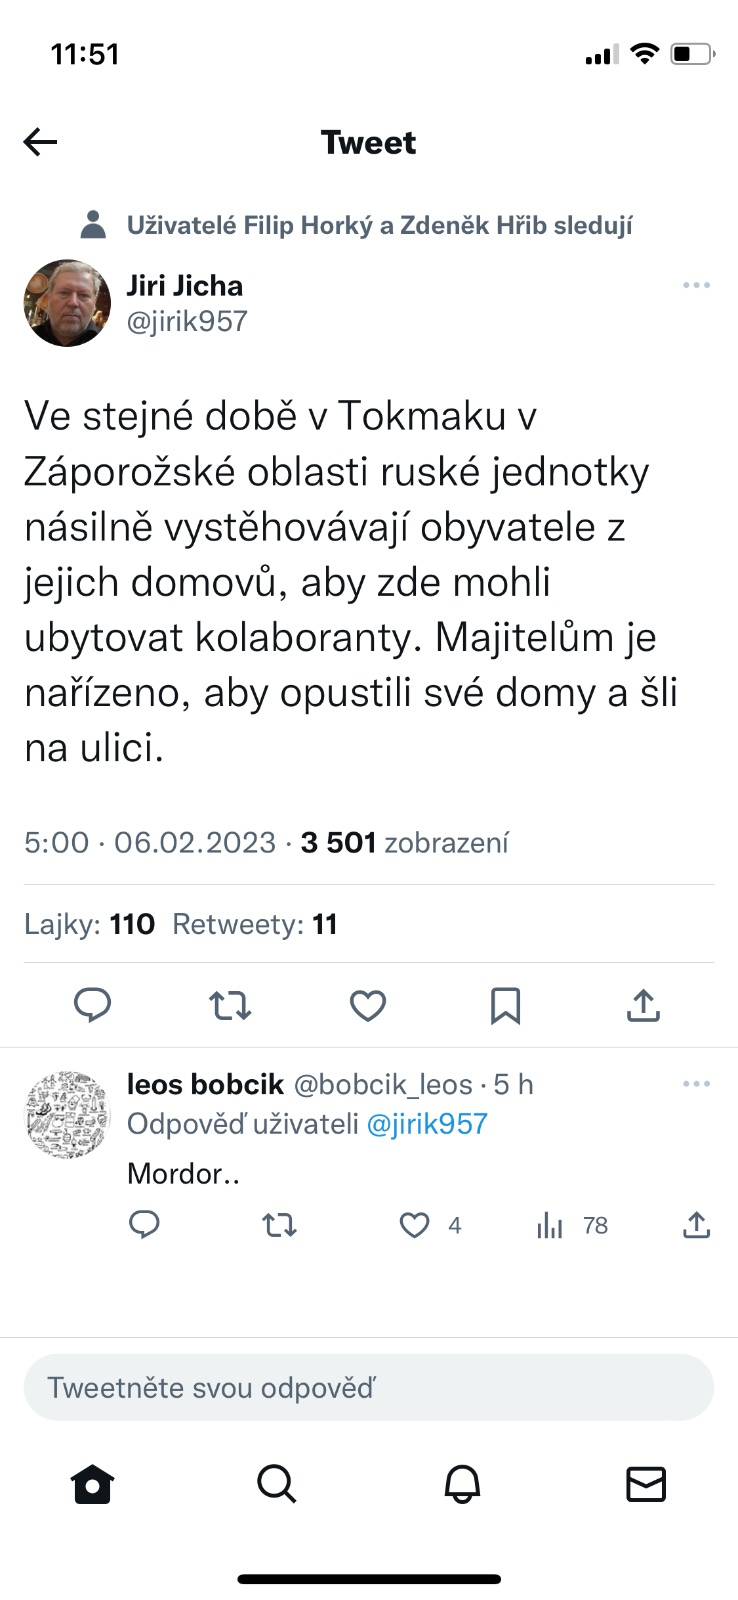Like the "Mordor.." reply
Image resolution: width=738 pixels, height=1600 pixels.
[415, 1225]
